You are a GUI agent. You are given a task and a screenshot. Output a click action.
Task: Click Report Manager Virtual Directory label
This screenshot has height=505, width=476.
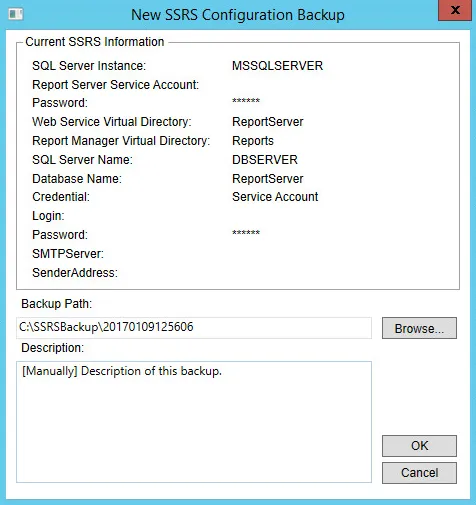[121, 141]
